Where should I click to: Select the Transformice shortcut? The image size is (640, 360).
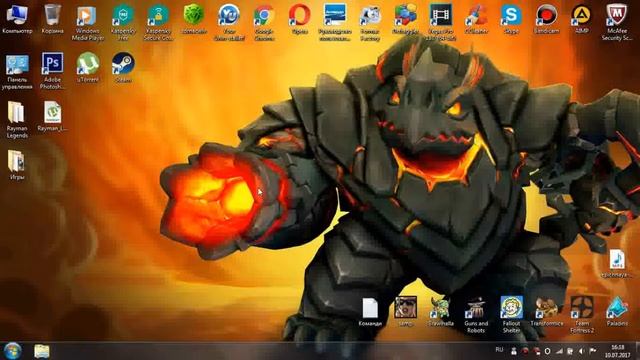tap(547, 312)
